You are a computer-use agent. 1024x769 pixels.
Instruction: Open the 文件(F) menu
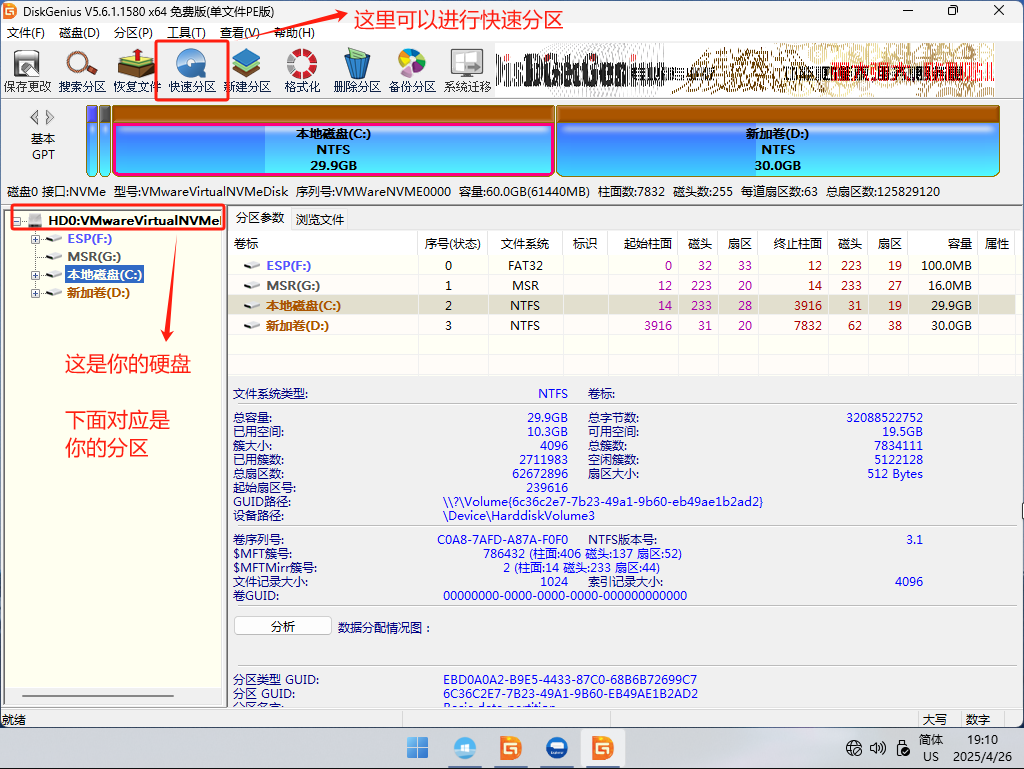(x=25, y=33)
